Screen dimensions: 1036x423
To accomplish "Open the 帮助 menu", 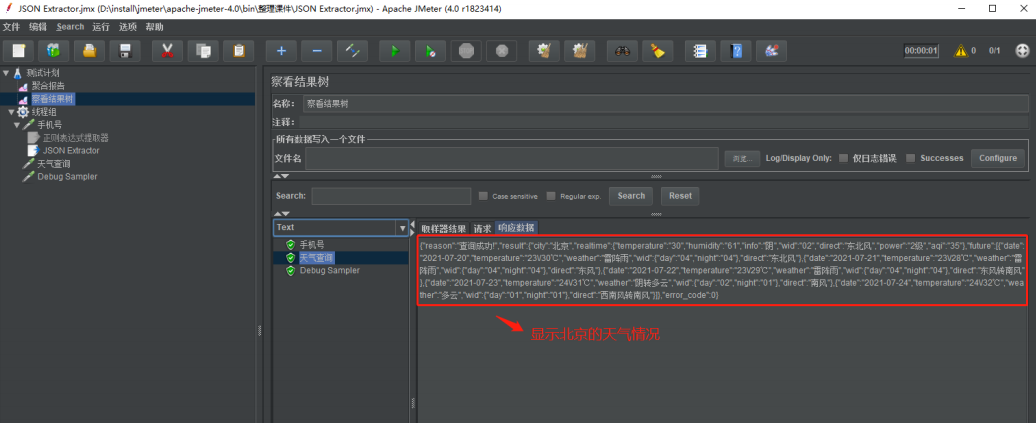I will [154, 27].
